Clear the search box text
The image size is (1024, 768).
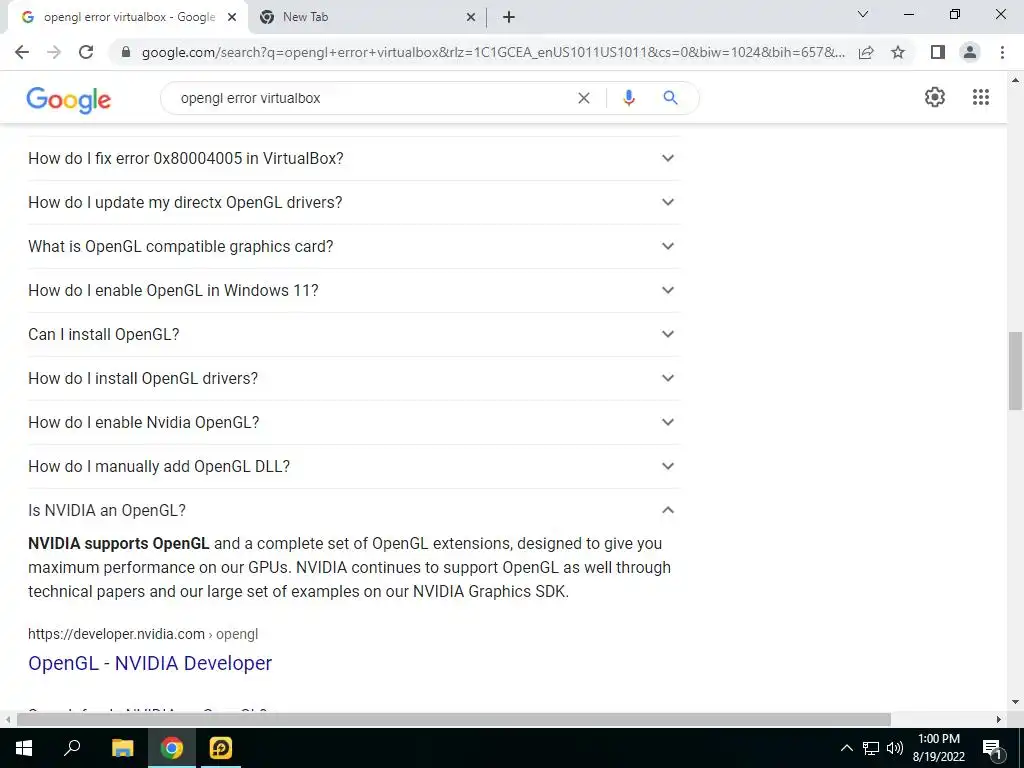point(584,98)
